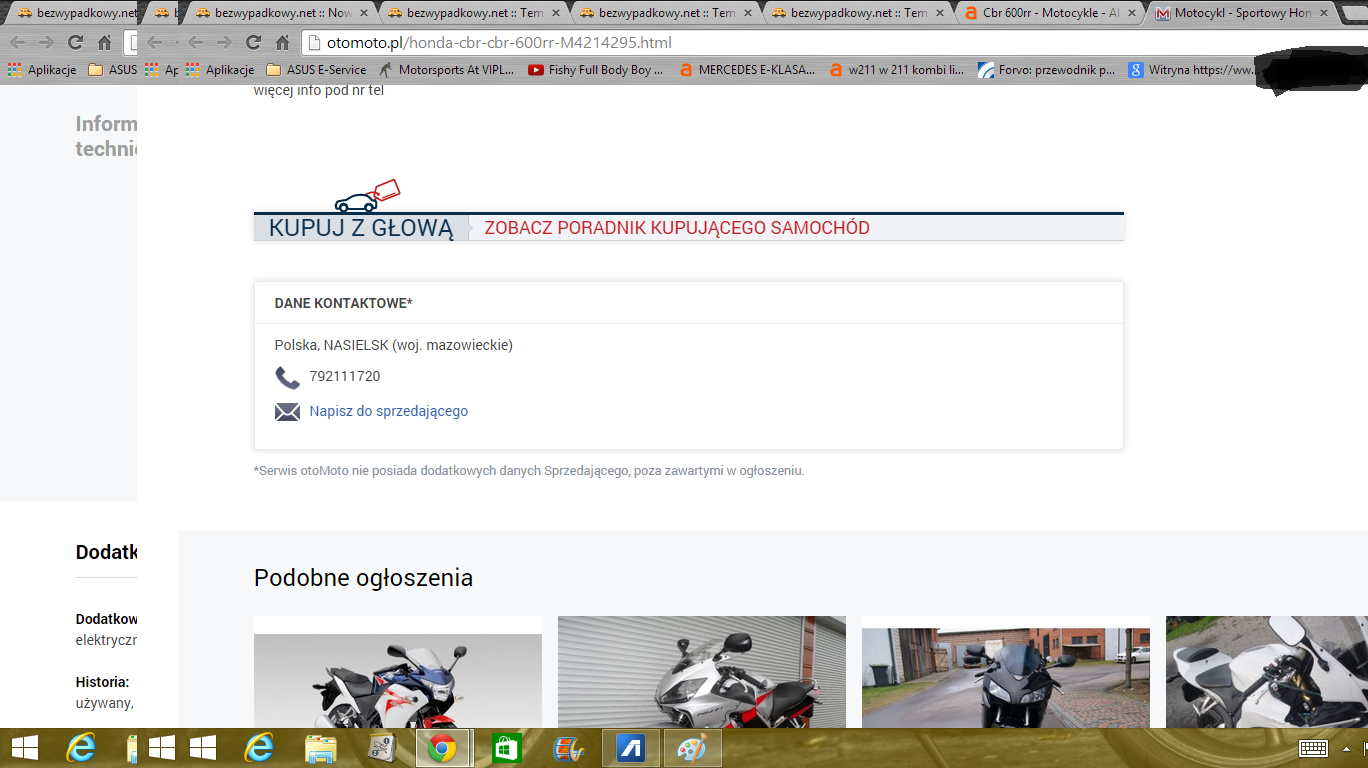Open ZOBACZ PORADNIK KUPUJĄCEGO SAMOCHÓD guide
The image size is (1368, 768).
tap(676, 228)
